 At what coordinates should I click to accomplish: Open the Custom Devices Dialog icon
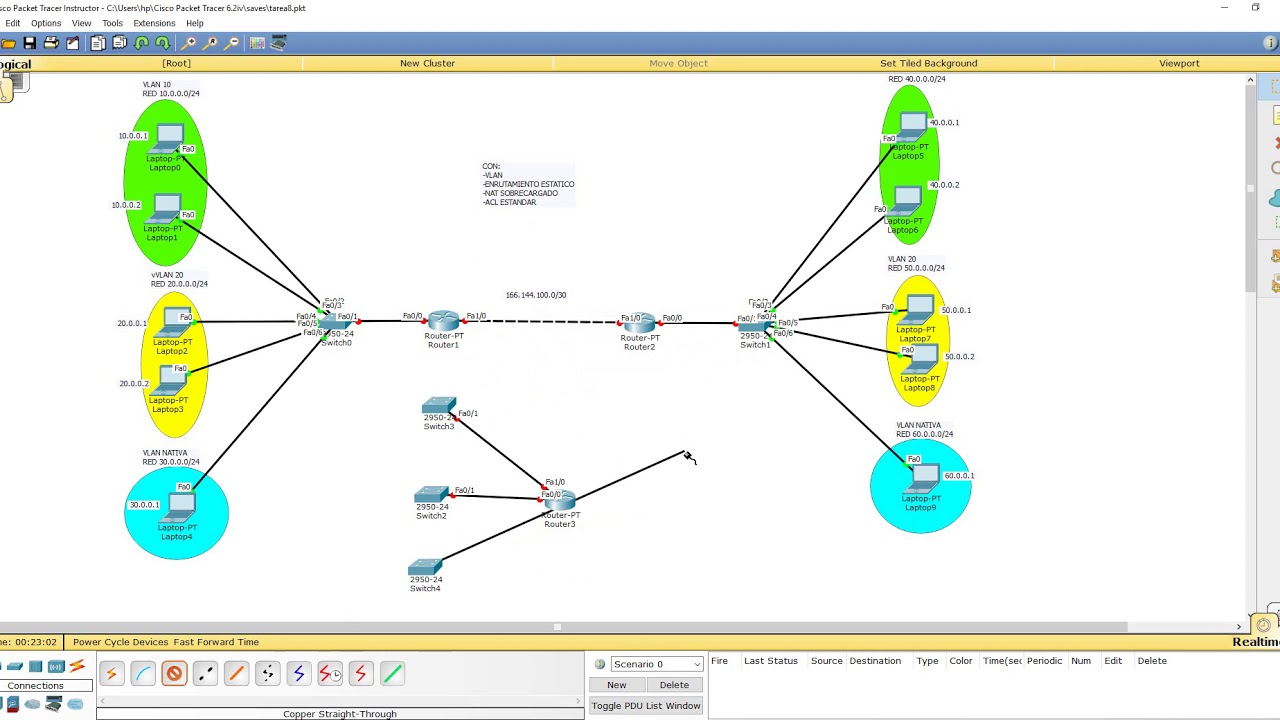click(279, 43)
